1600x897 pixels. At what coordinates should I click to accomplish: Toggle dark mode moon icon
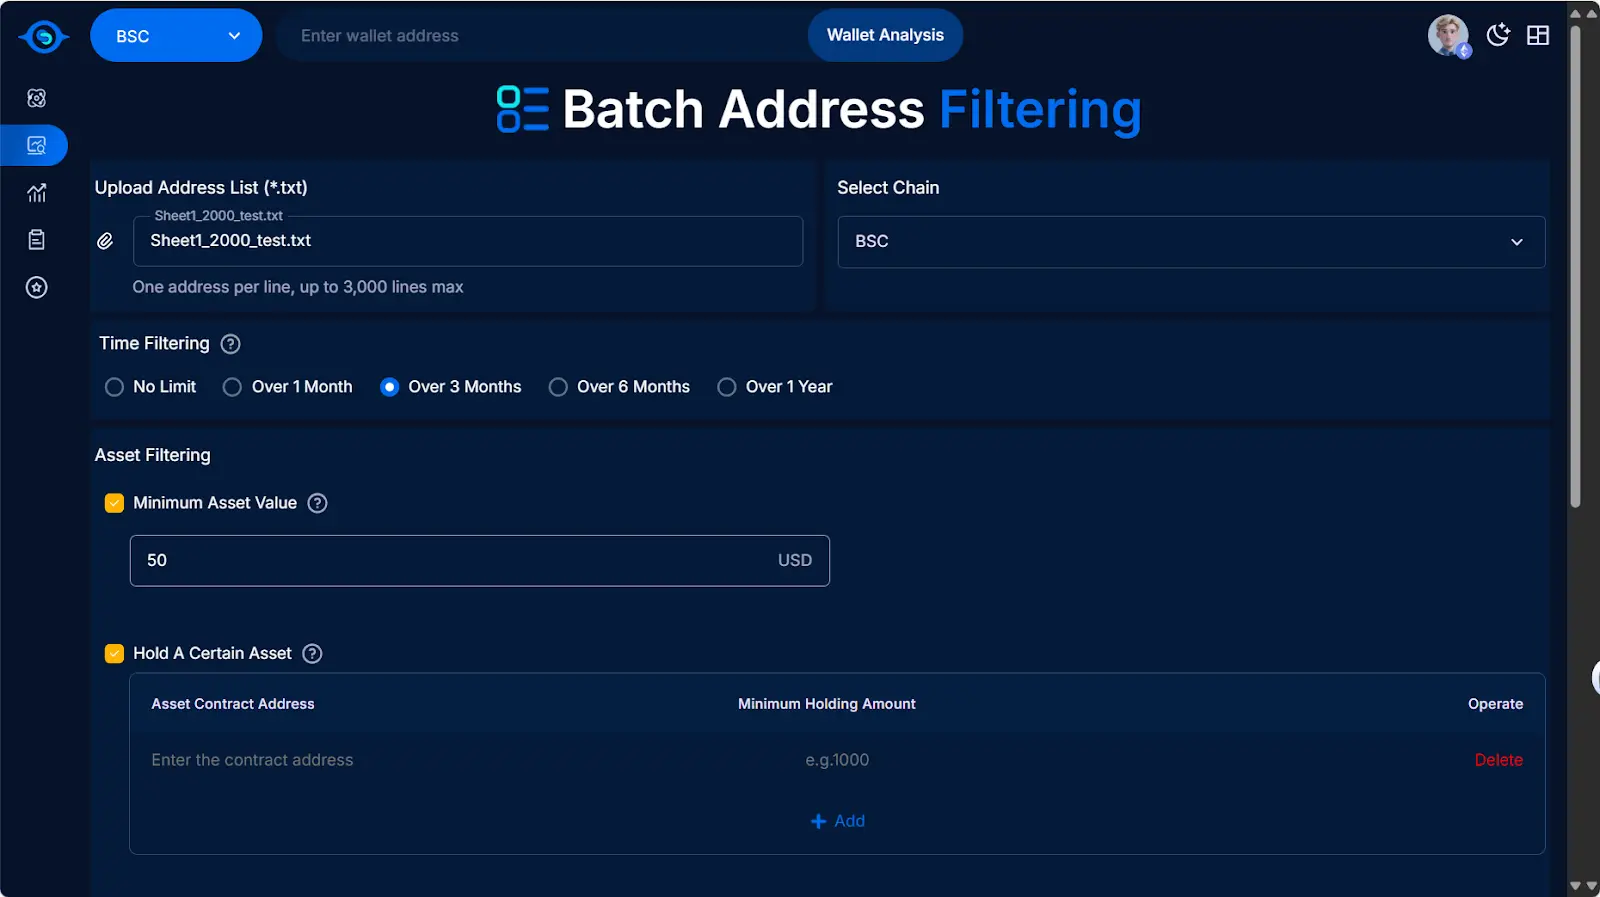click(x=1497, y=35)
